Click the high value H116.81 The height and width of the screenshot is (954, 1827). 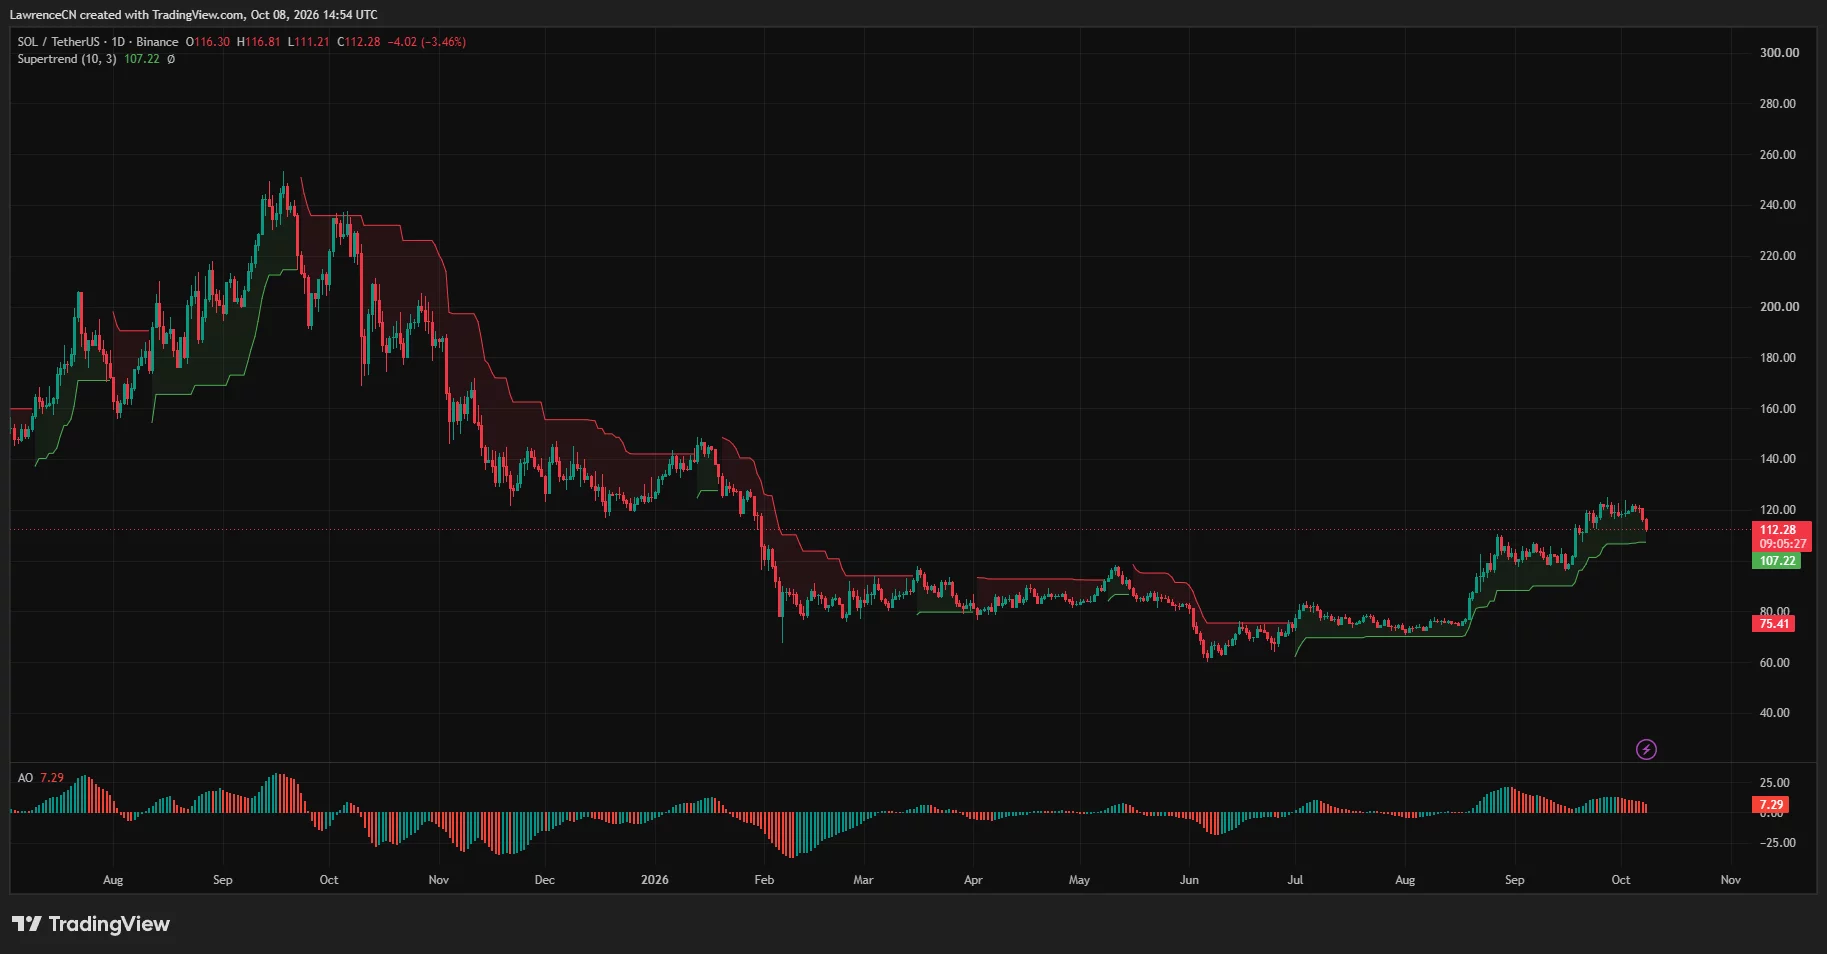259,42
